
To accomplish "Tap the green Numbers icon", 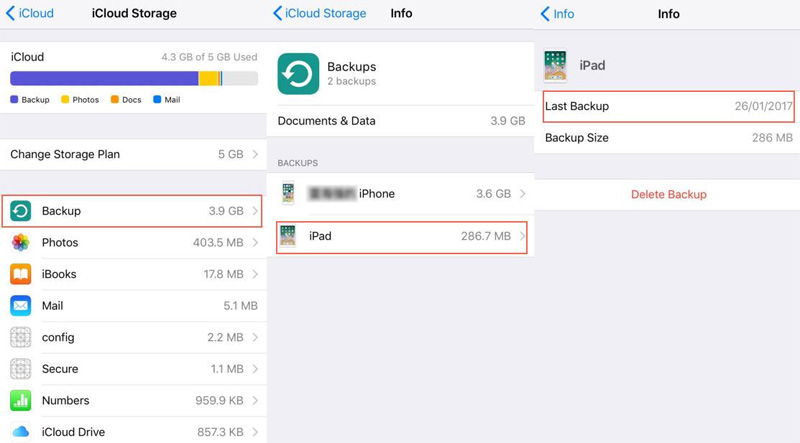I will [21, 401].
